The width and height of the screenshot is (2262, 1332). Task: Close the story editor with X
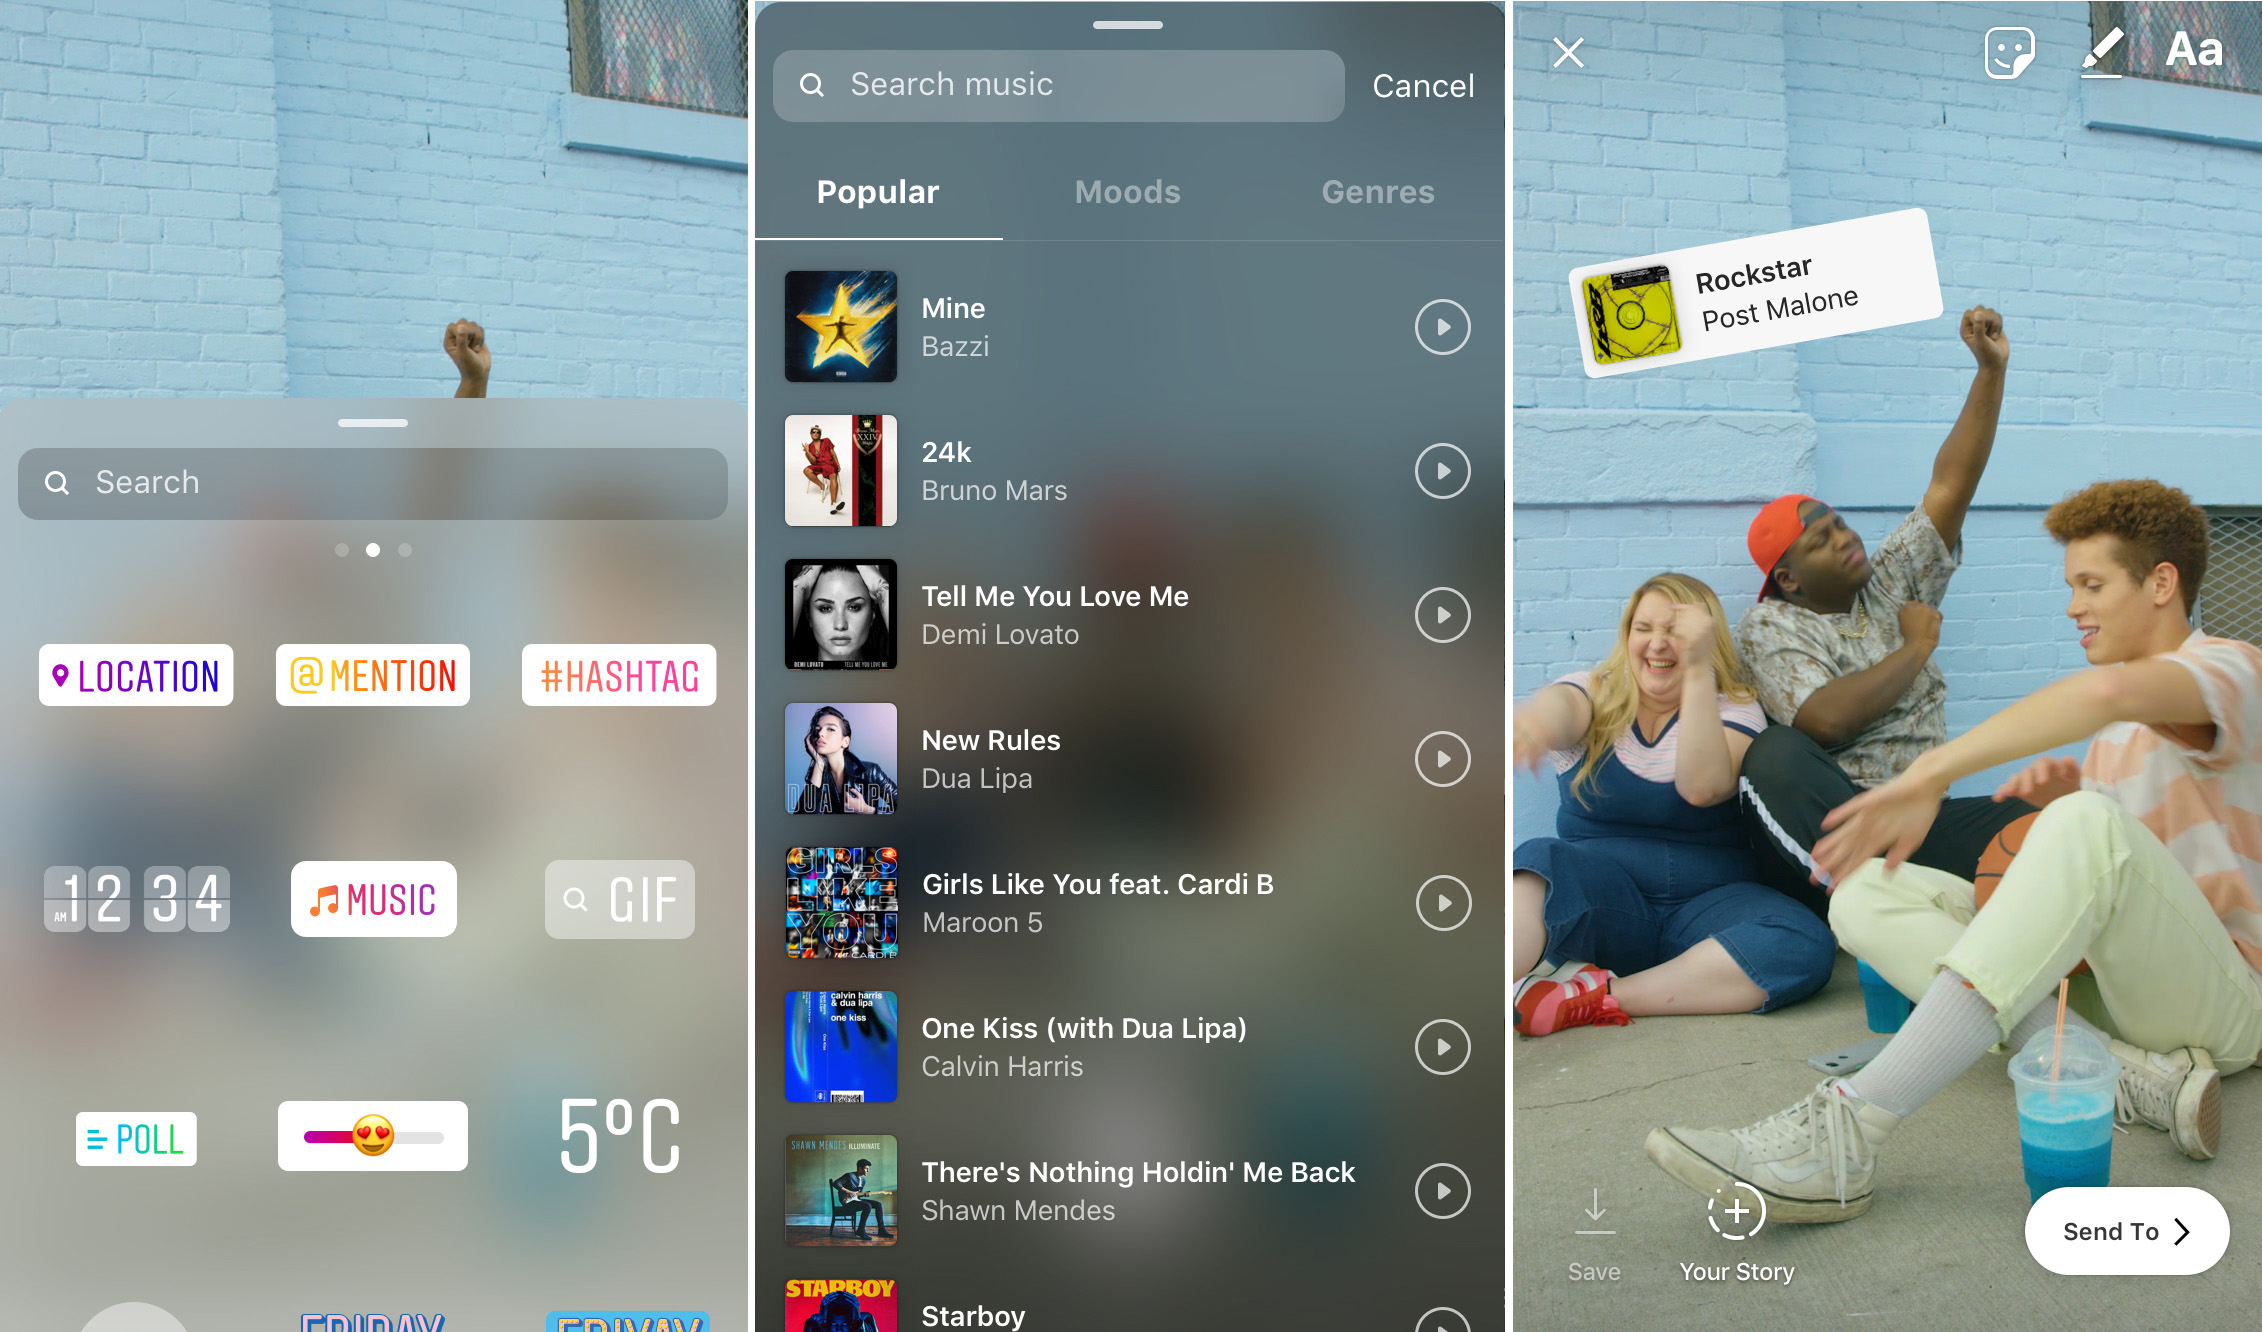coord(1568,52)
